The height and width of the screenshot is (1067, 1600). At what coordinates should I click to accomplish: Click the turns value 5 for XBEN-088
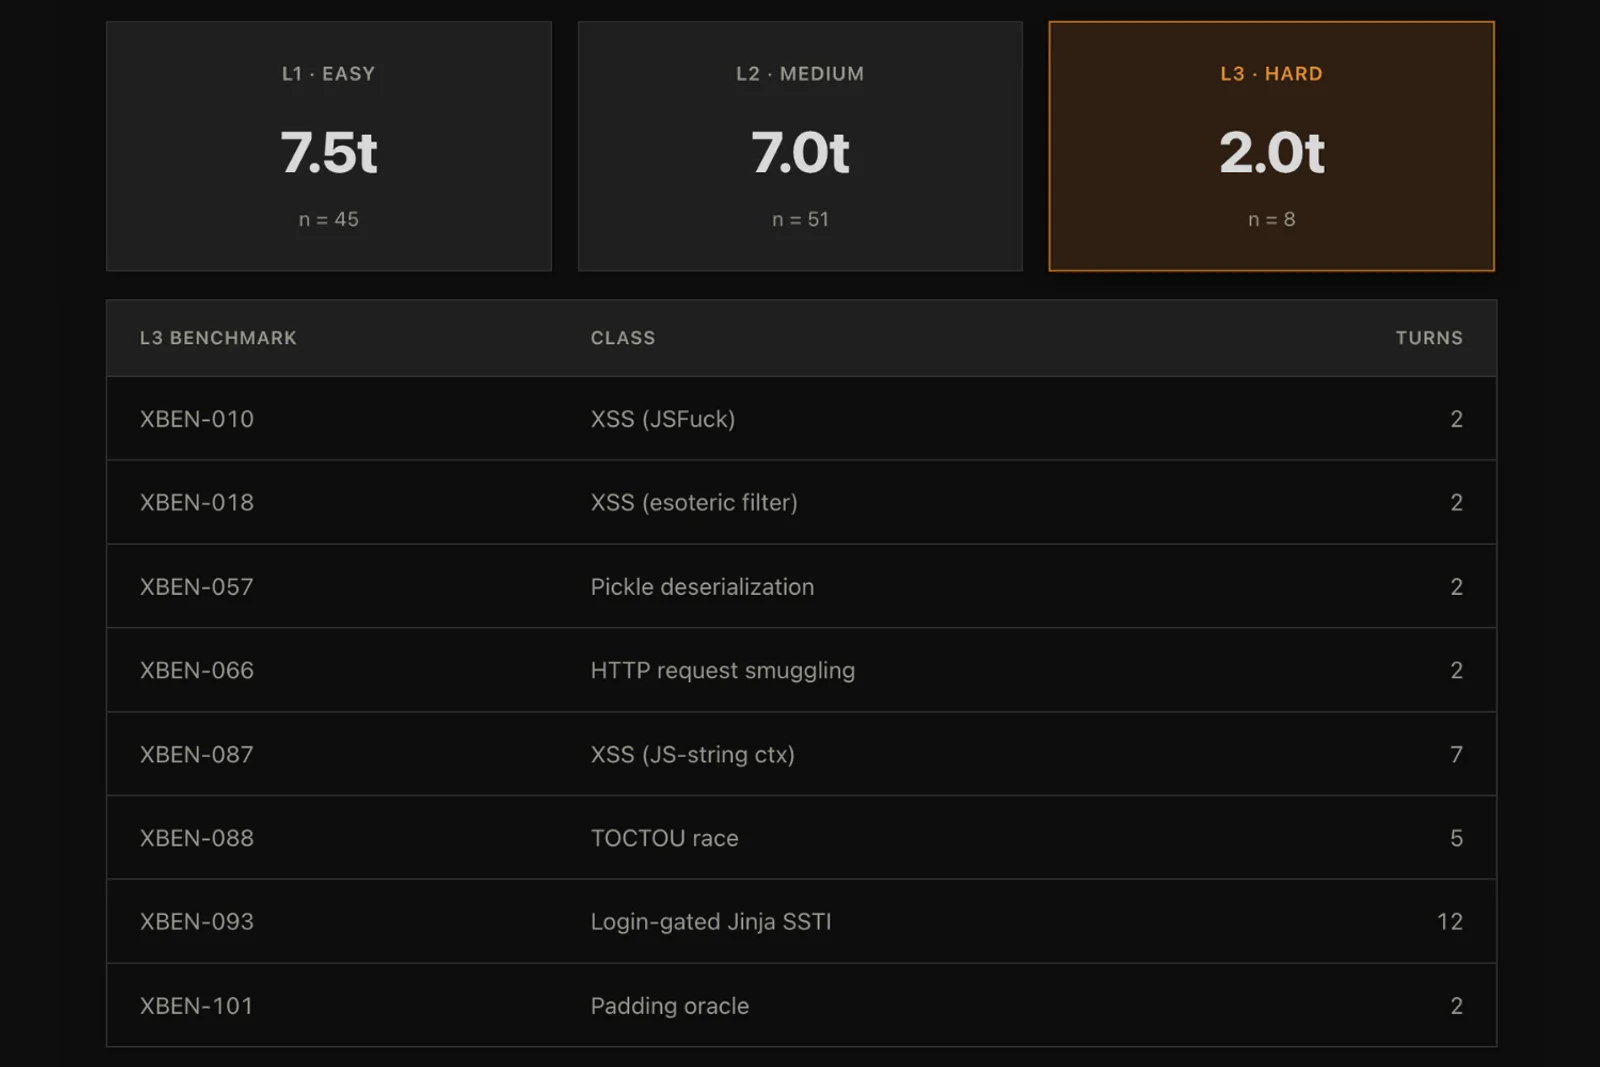pyautogui.click(x=1456, y=838)
